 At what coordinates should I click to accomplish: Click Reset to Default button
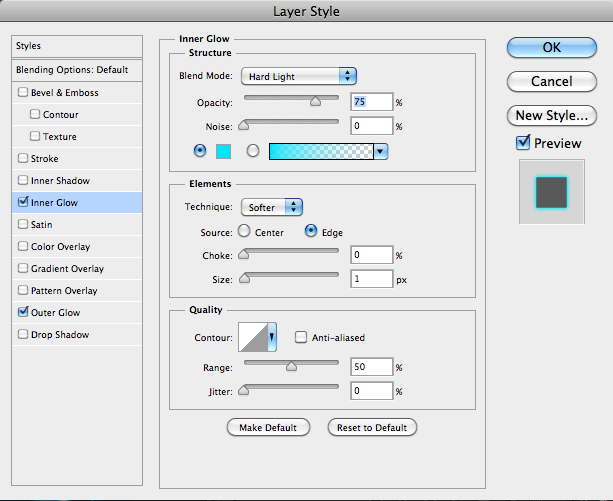(x=371, y=427)
